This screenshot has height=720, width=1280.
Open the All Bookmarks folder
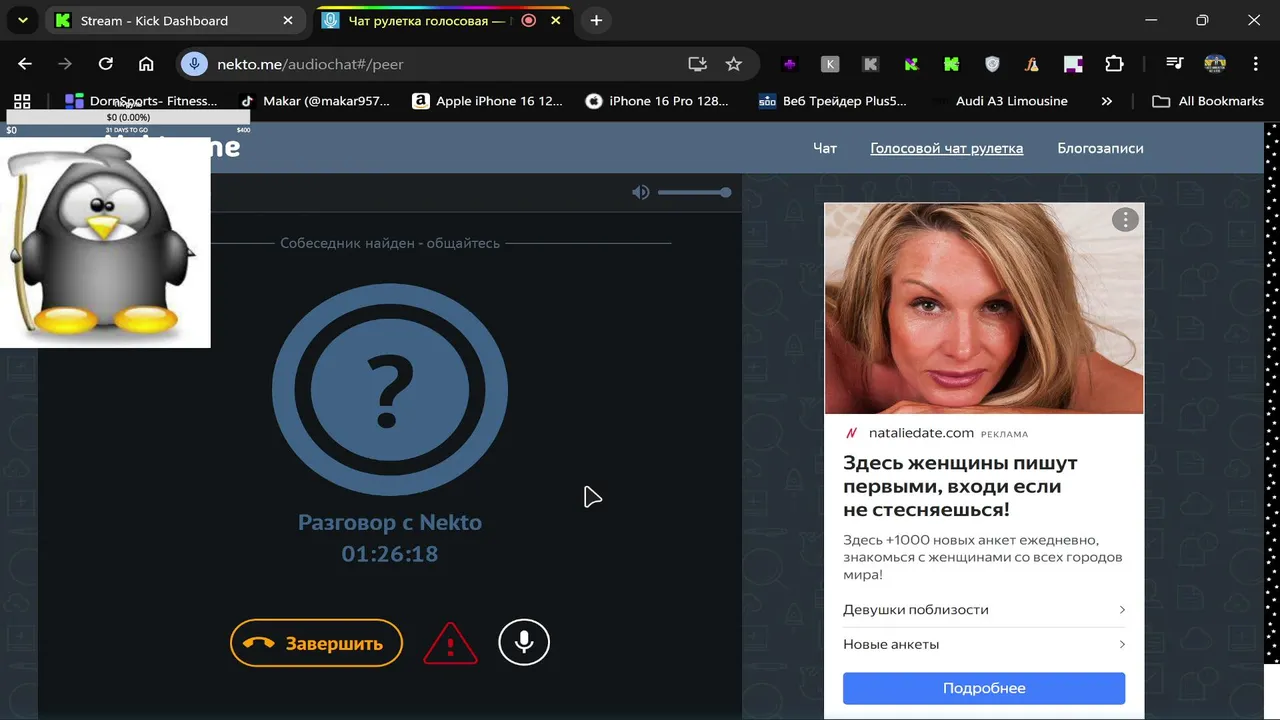1208,101
